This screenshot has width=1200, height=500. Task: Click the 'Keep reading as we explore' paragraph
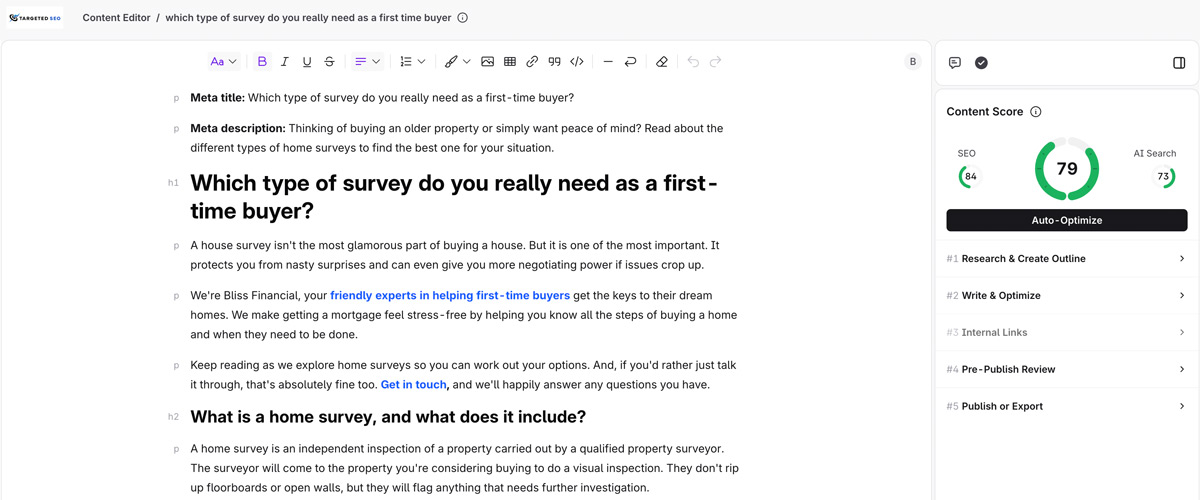coord(463,375)
